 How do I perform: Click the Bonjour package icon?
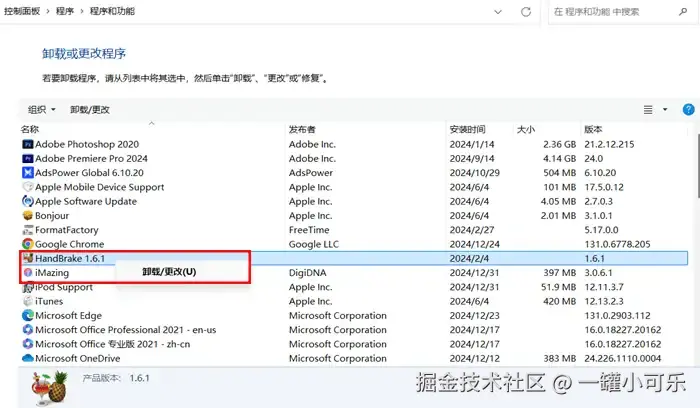point(28,216)
